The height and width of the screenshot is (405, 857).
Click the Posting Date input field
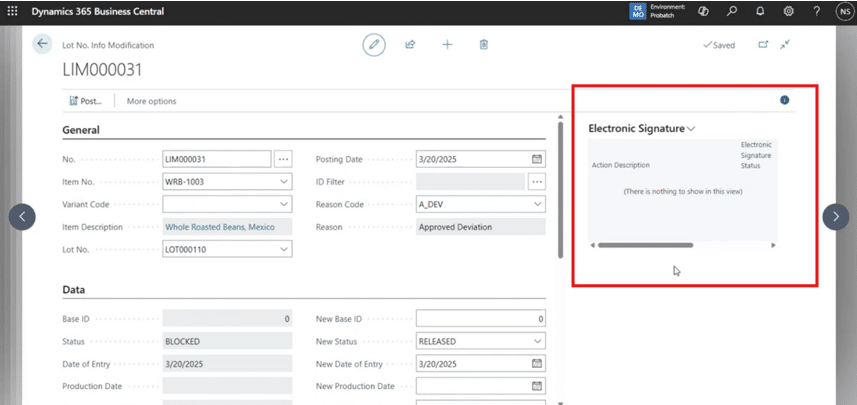(x=481, y=159)
